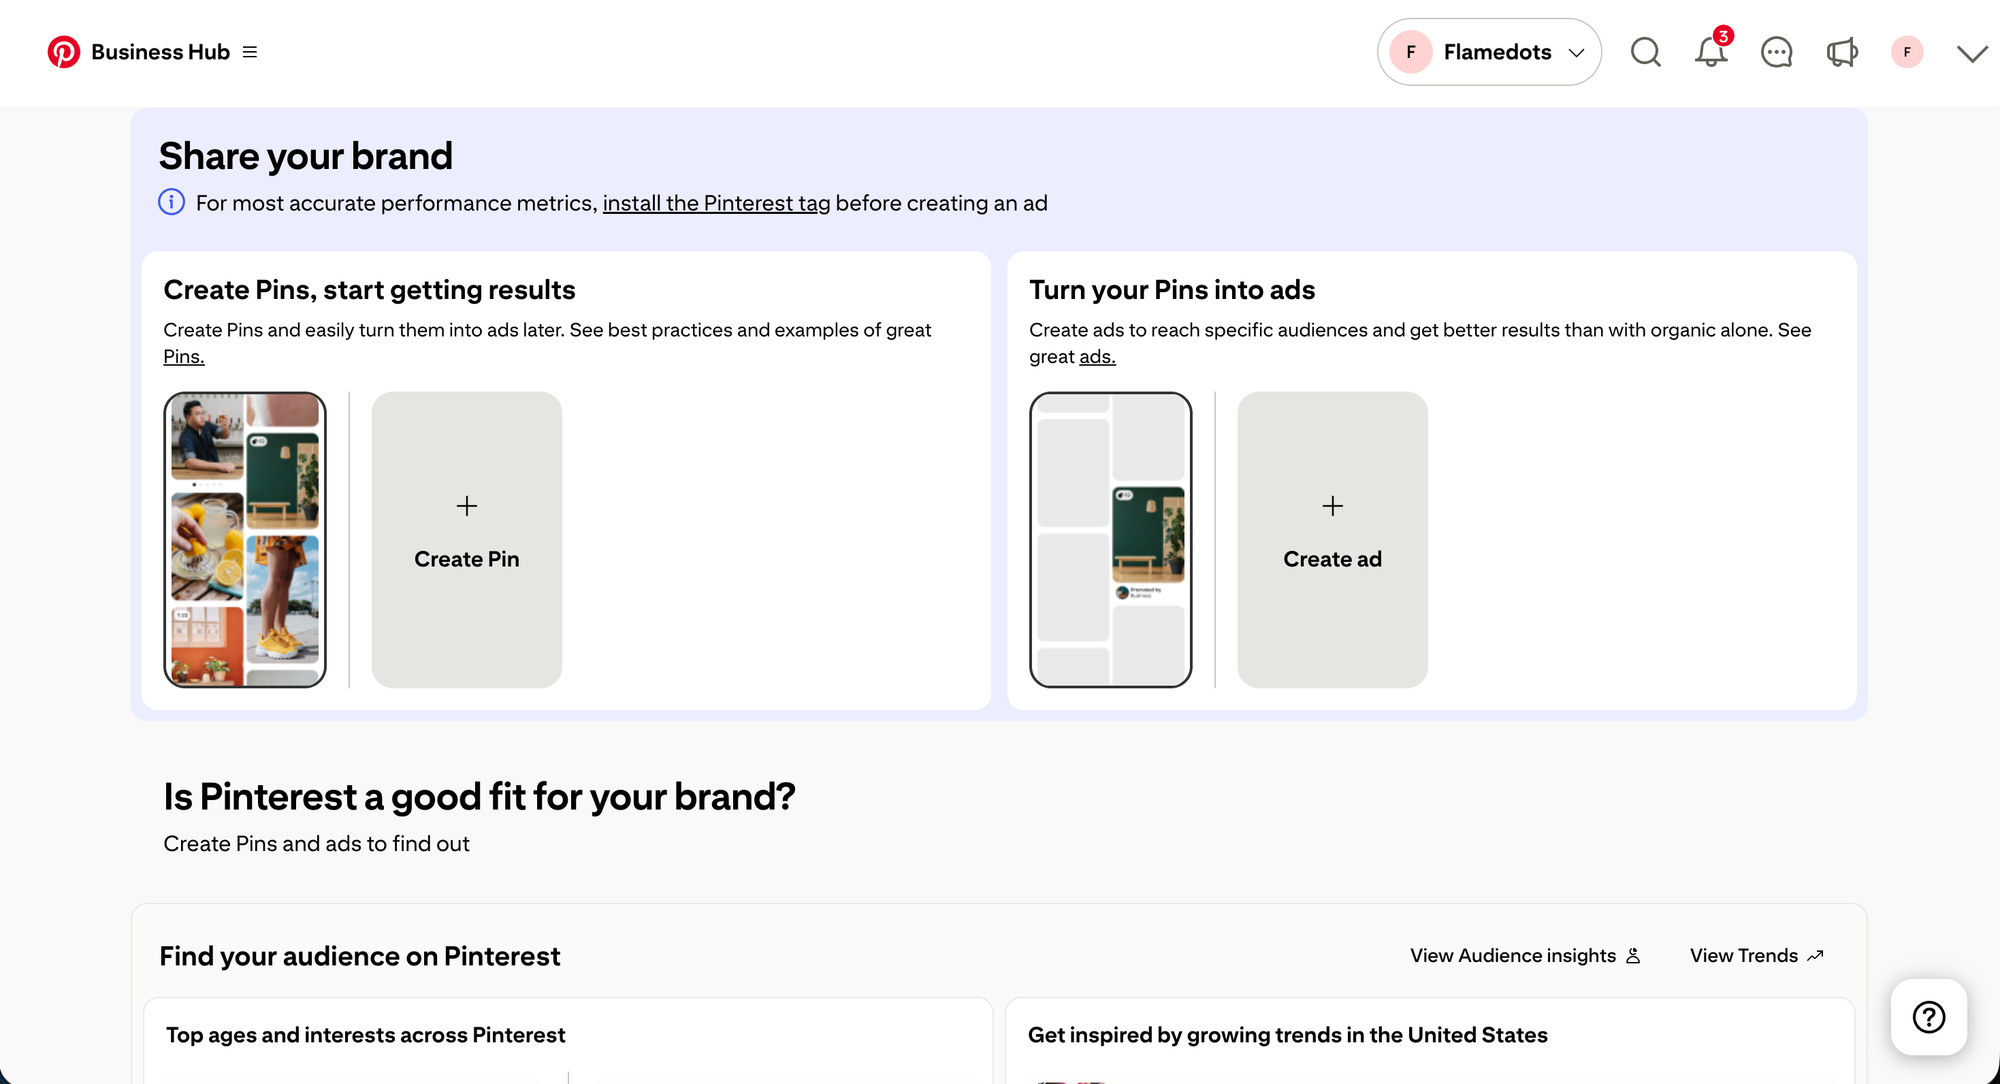The image size is (2000, 1084).
Task: Open the great Pins examples link
Action: coord(184,357)
